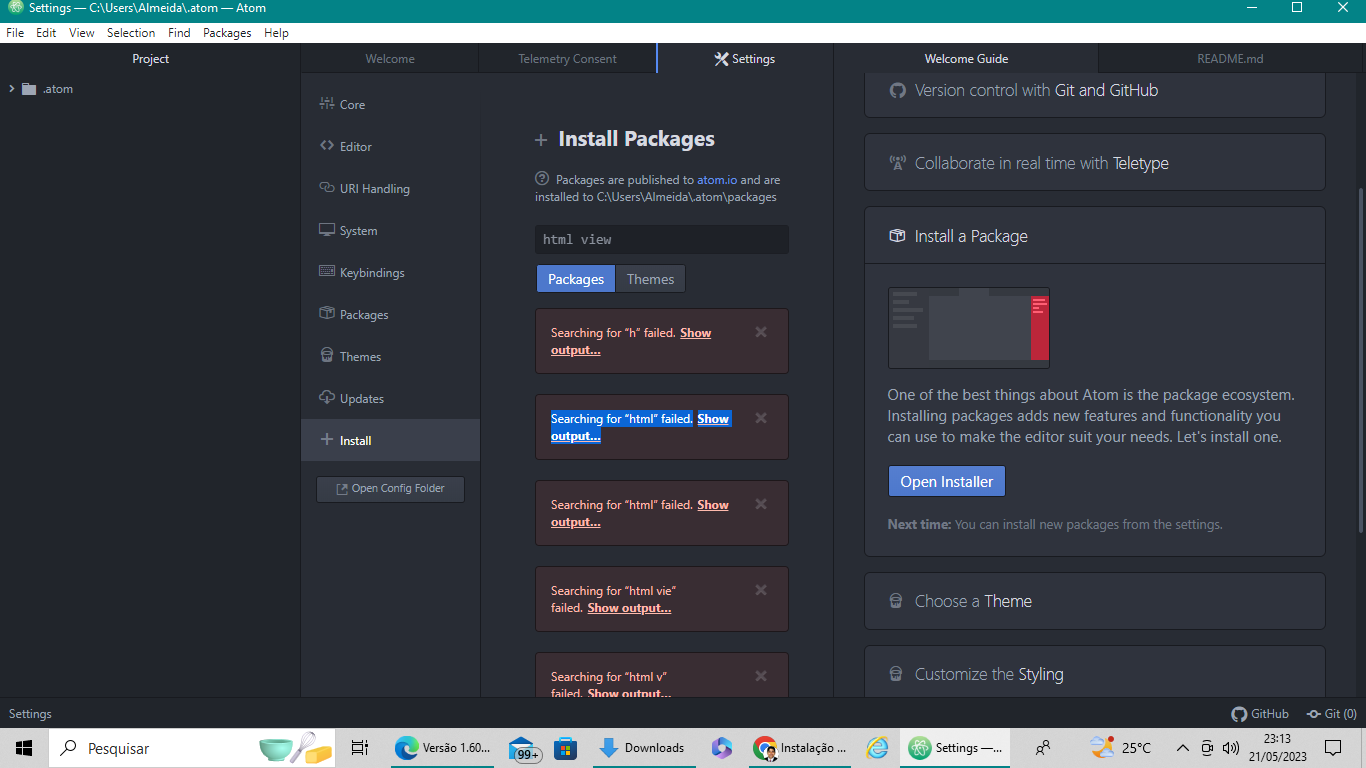Open the Windows notification center icon
The image size is (1366, 768).
1332,748
